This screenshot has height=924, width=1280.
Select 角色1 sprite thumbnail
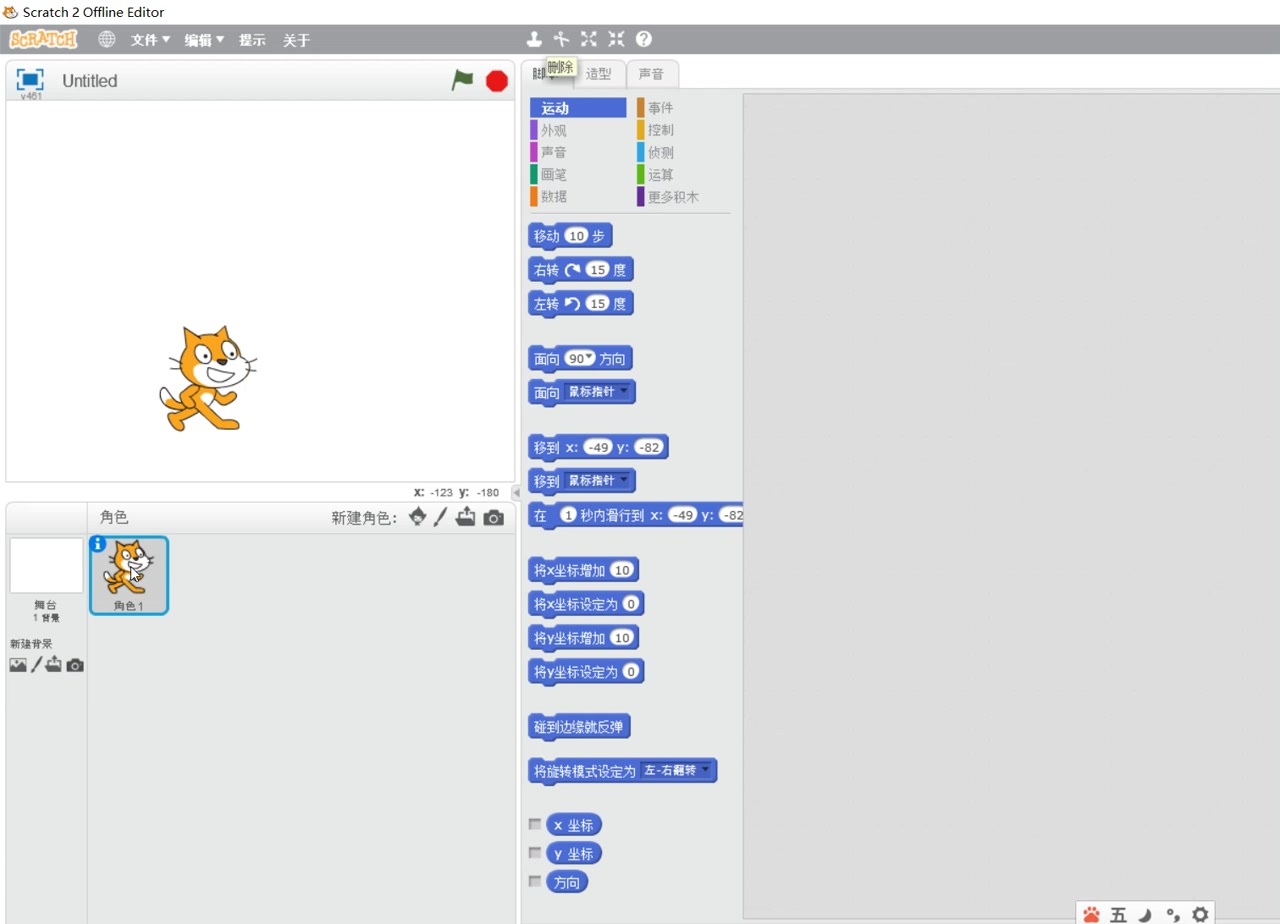click(x=129, y=575)
